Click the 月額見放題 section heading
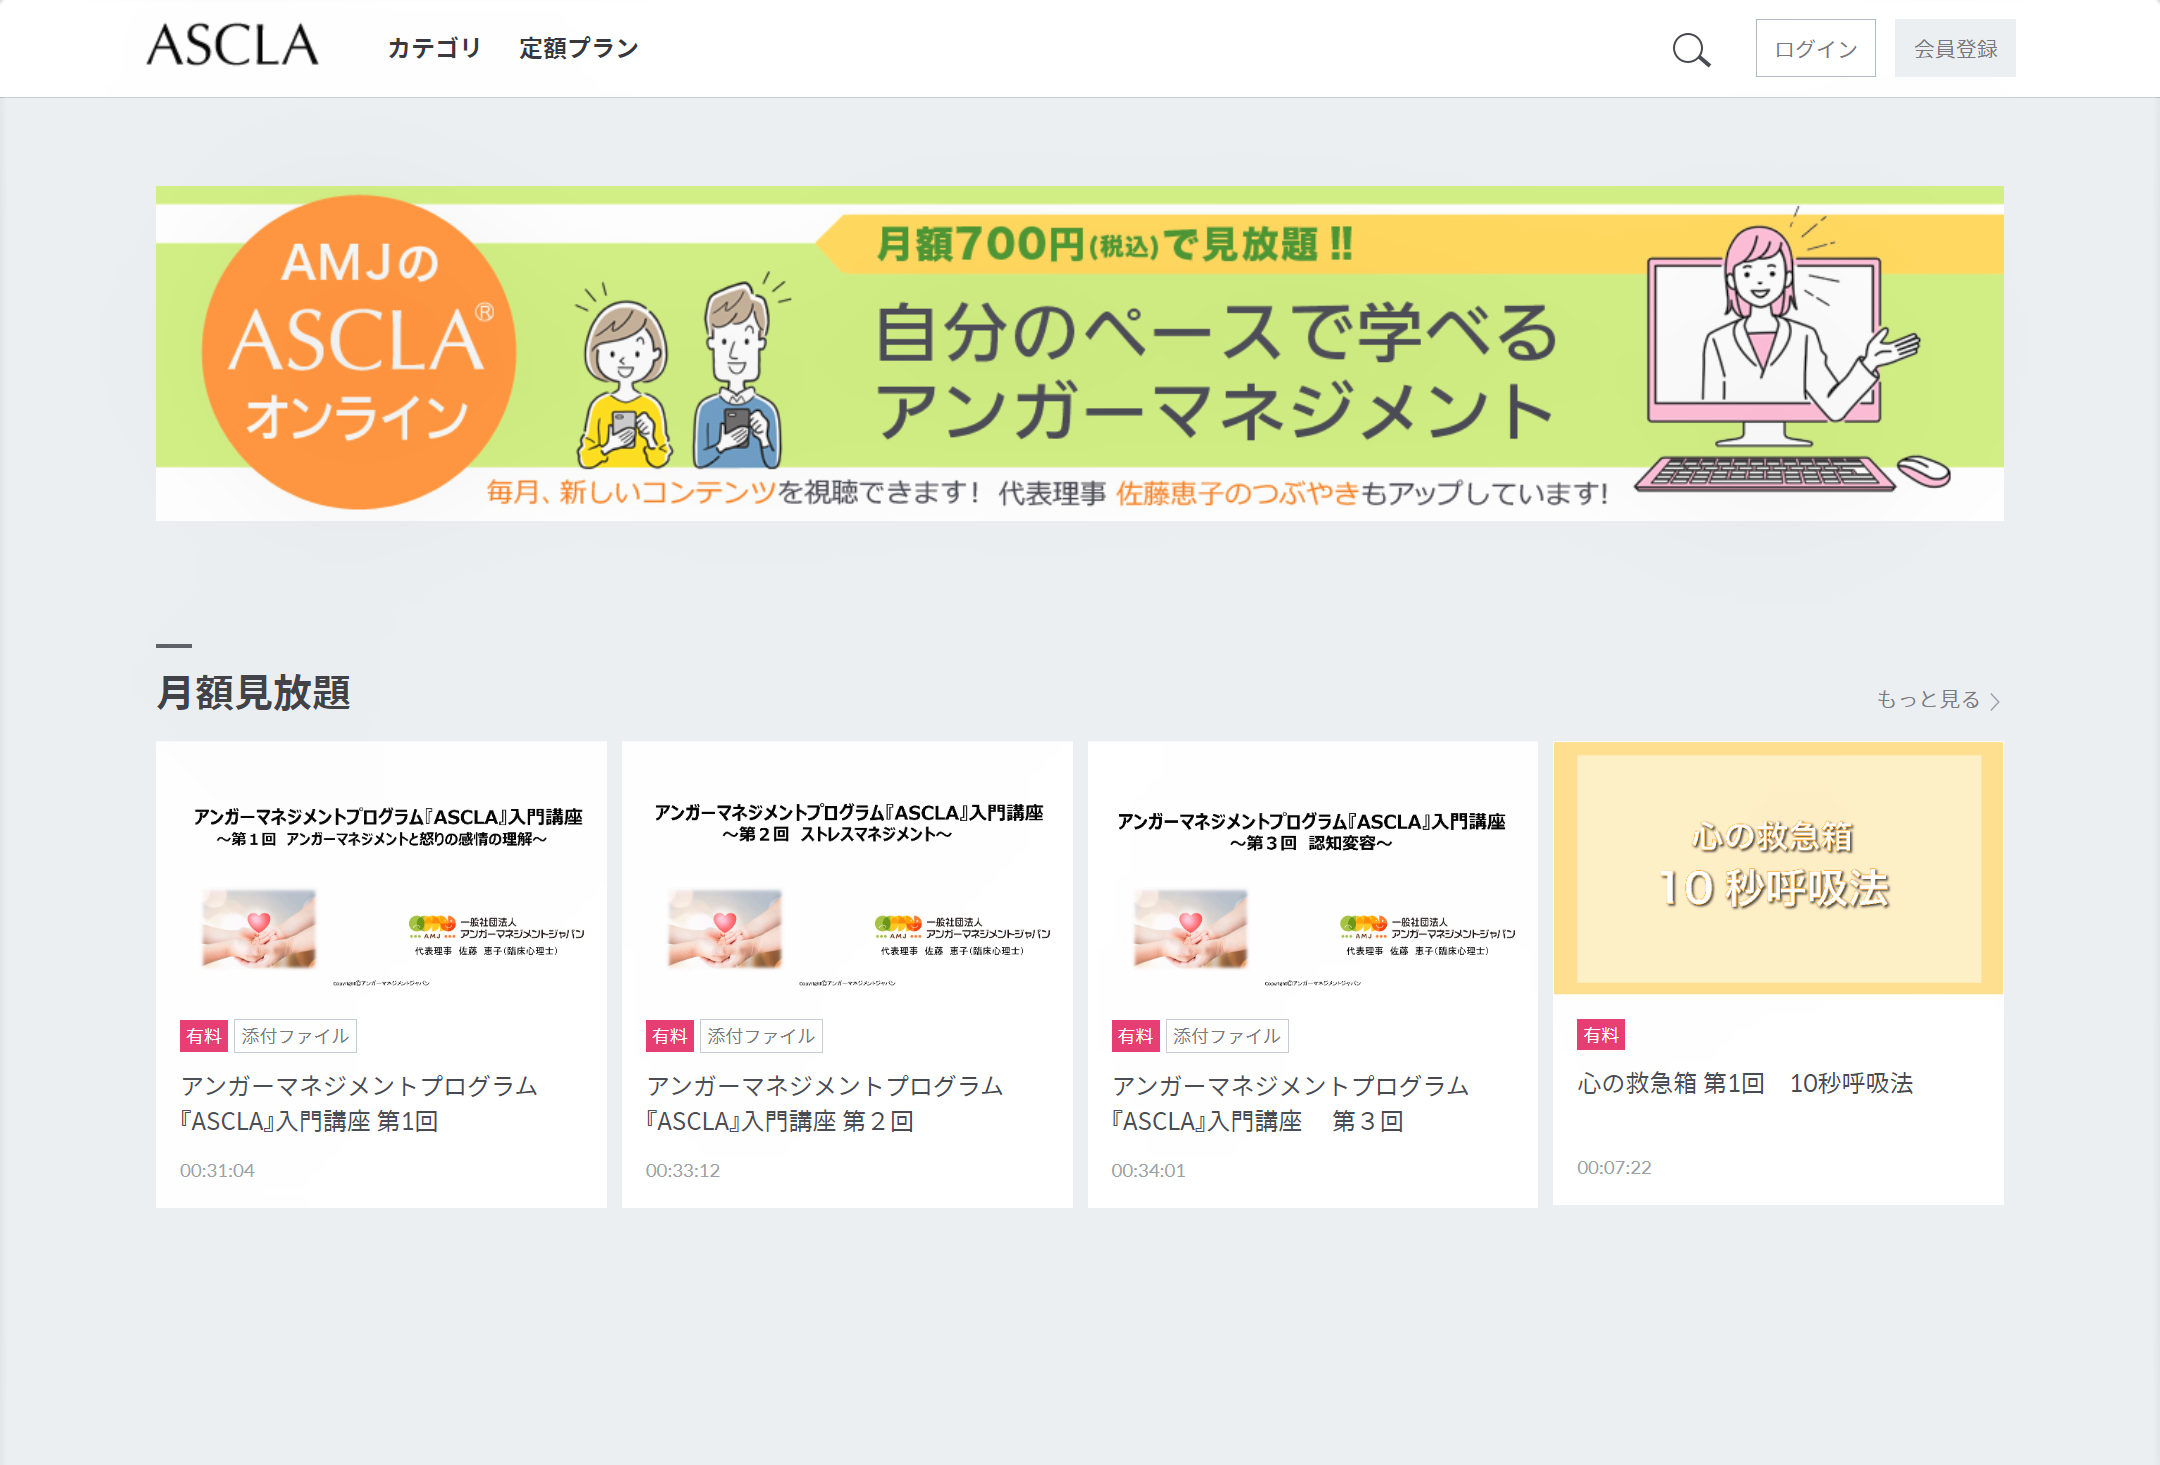Viewport: 2160px width, 1465px height. (x=254, y=696)
